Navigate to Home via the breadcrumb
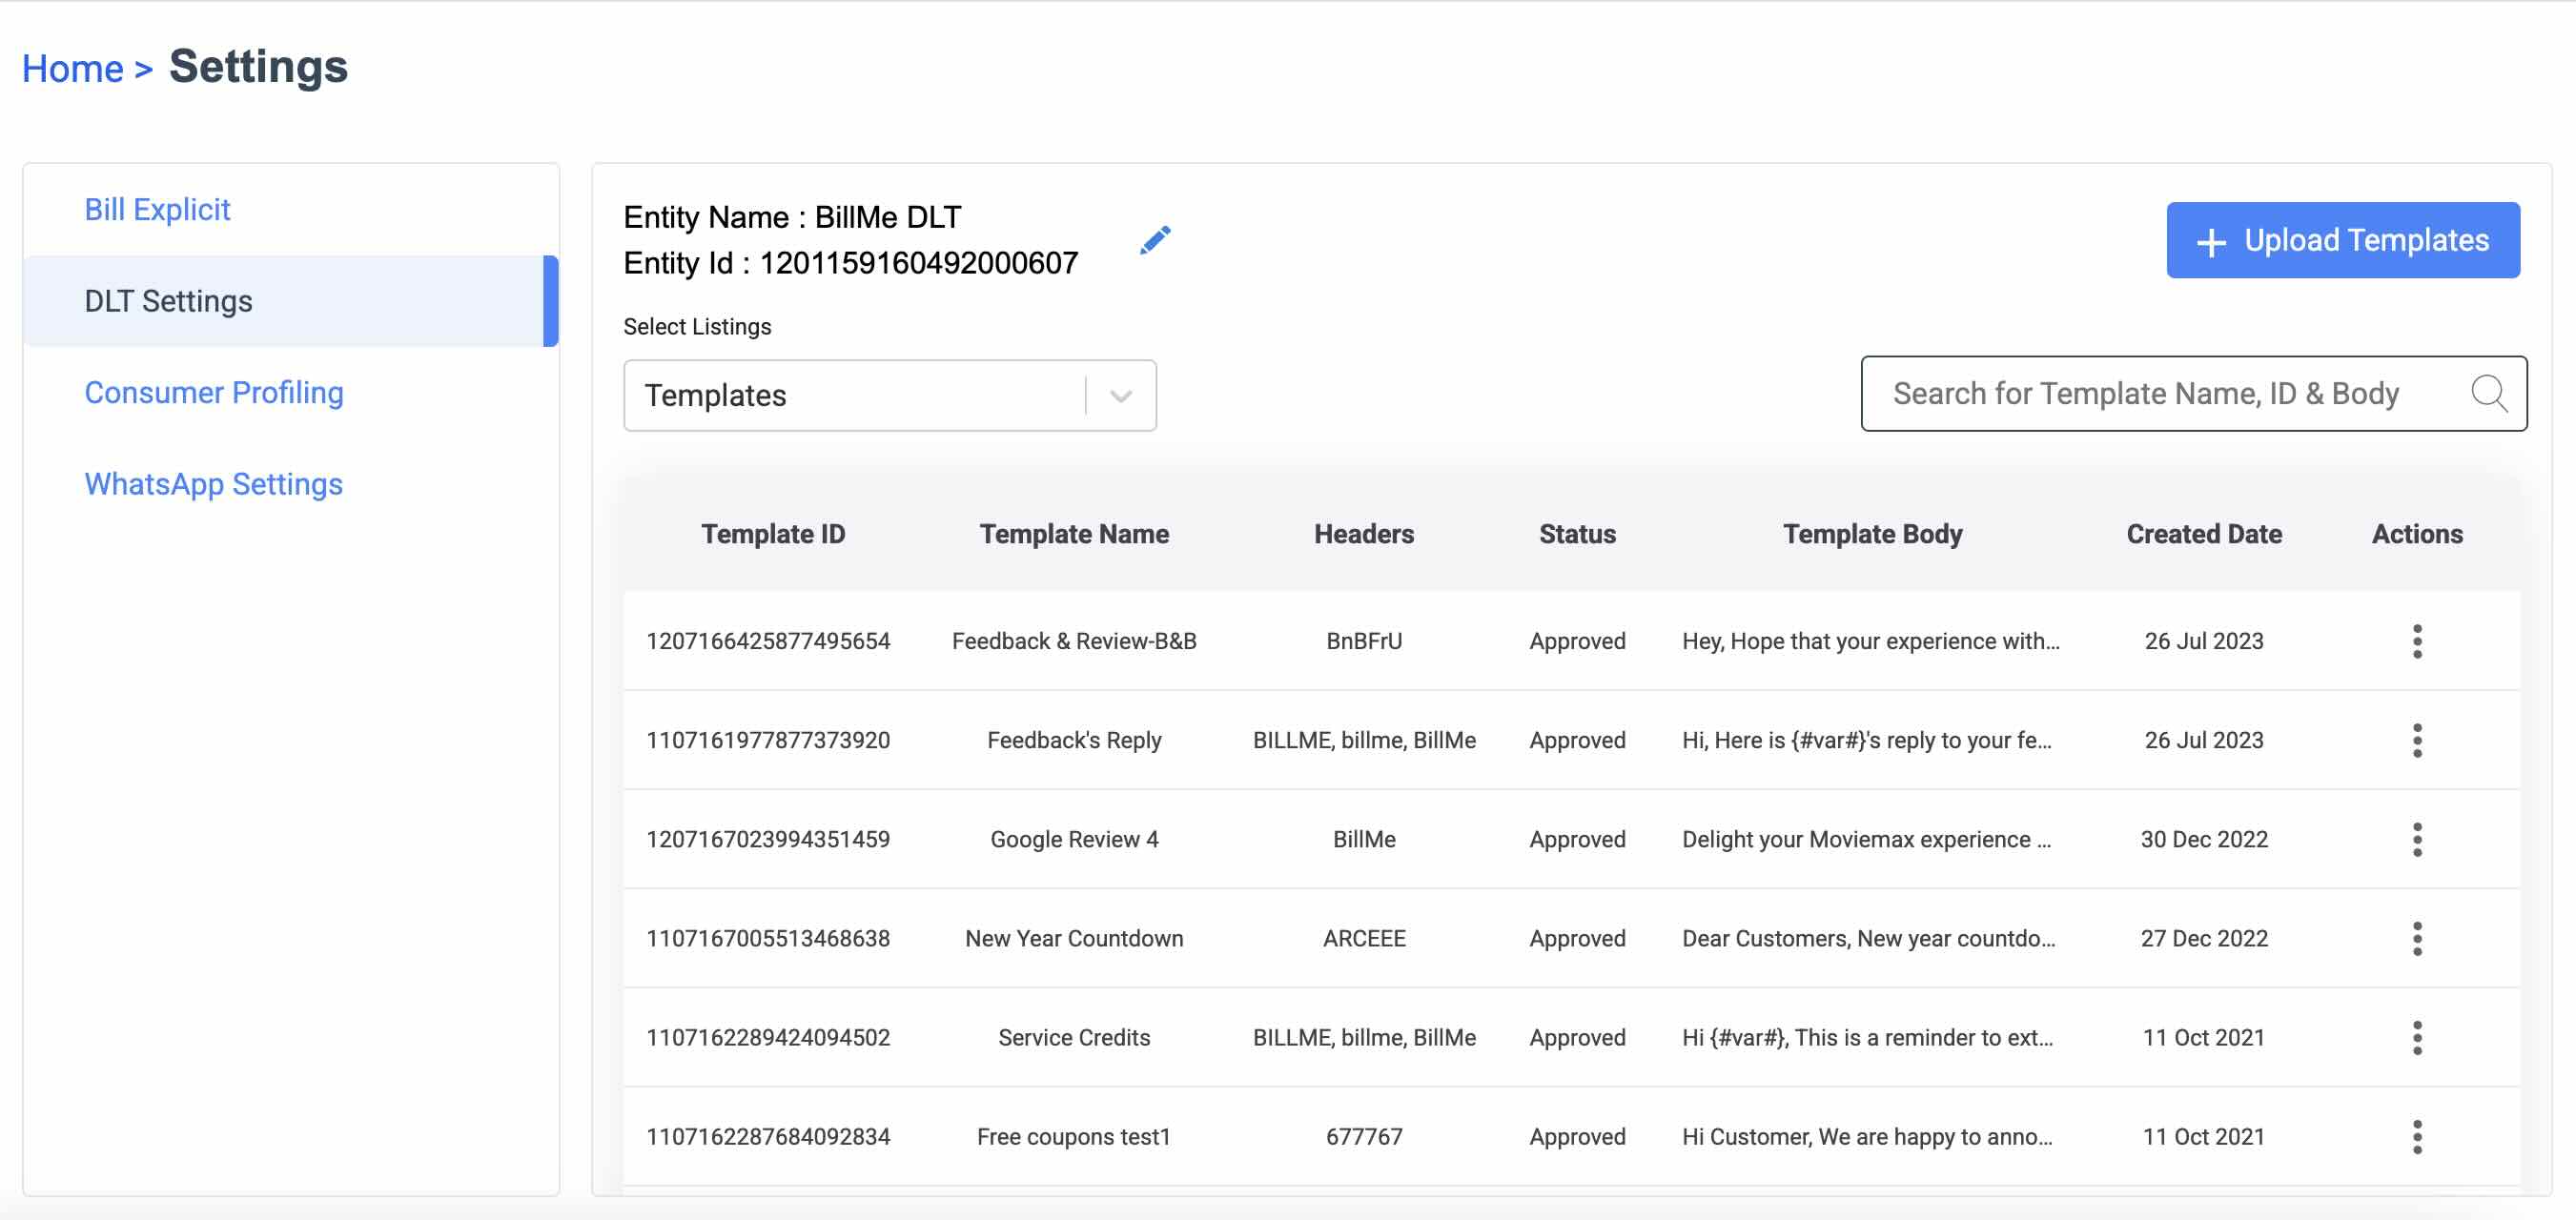 (73, 67)
